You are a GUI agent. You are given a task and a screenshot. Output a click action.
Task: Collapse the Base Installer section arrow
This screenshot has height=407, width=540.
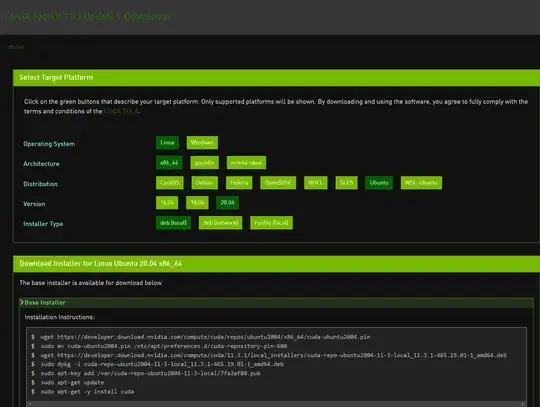click(22, 302)
